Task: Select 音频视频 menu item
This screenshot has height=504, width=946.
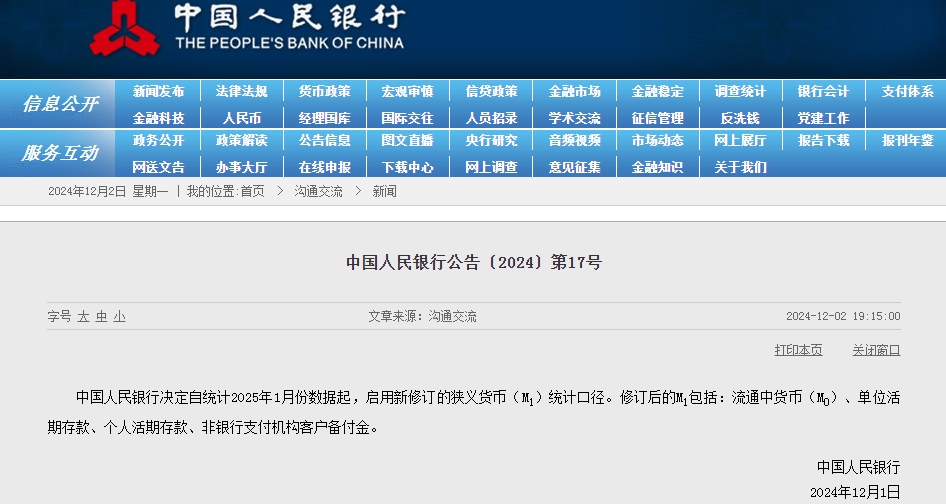Action: coord(574,141)
